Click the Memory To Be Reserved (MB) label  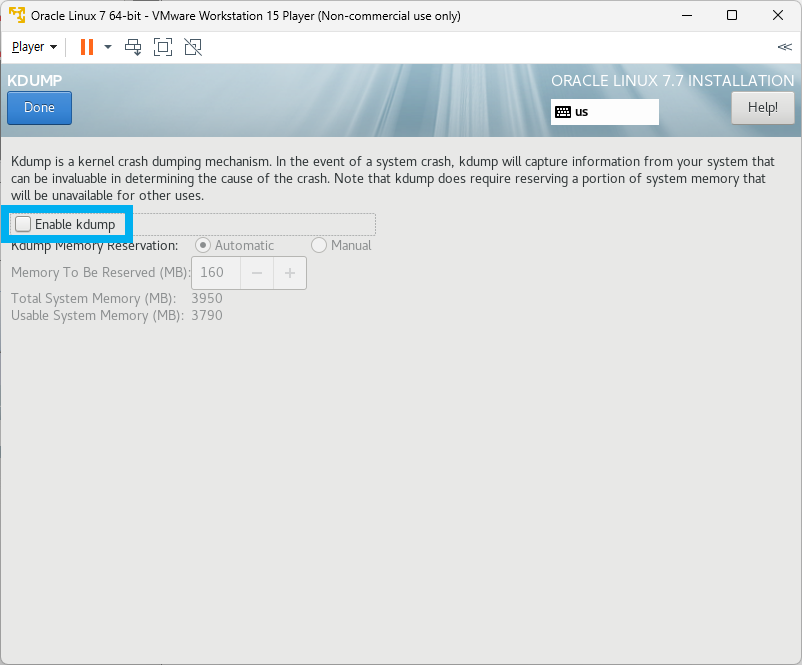point(100,273)
